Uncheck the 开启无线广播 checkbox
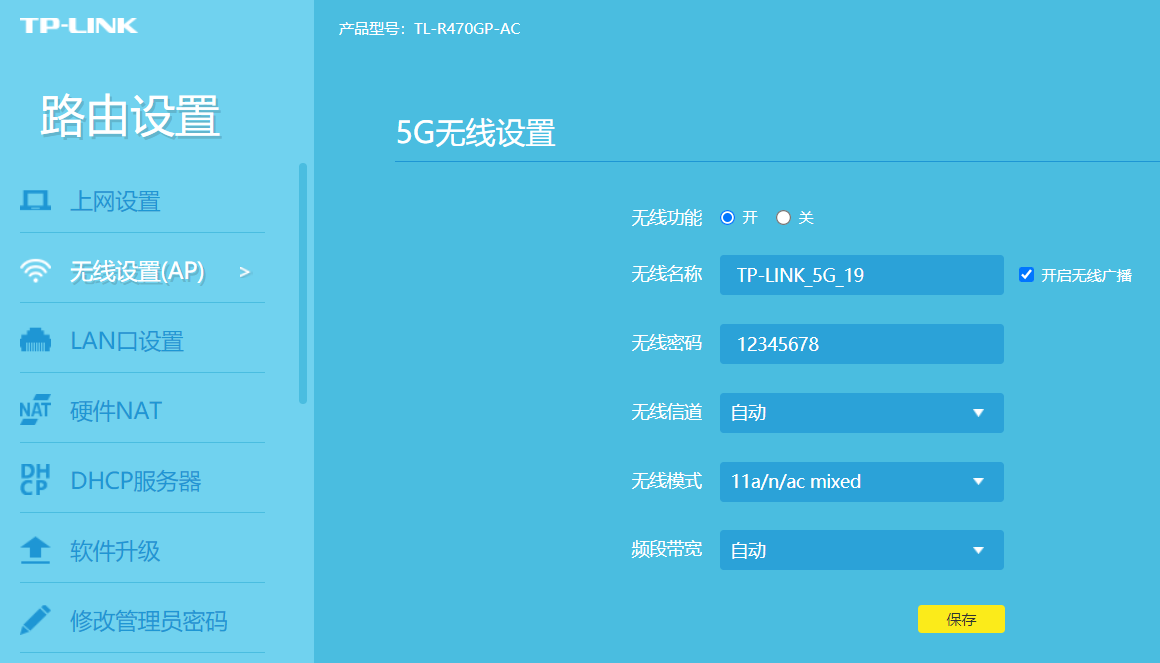The height and width of the screenshot is (663, 1160). [x=1026, y=275]
